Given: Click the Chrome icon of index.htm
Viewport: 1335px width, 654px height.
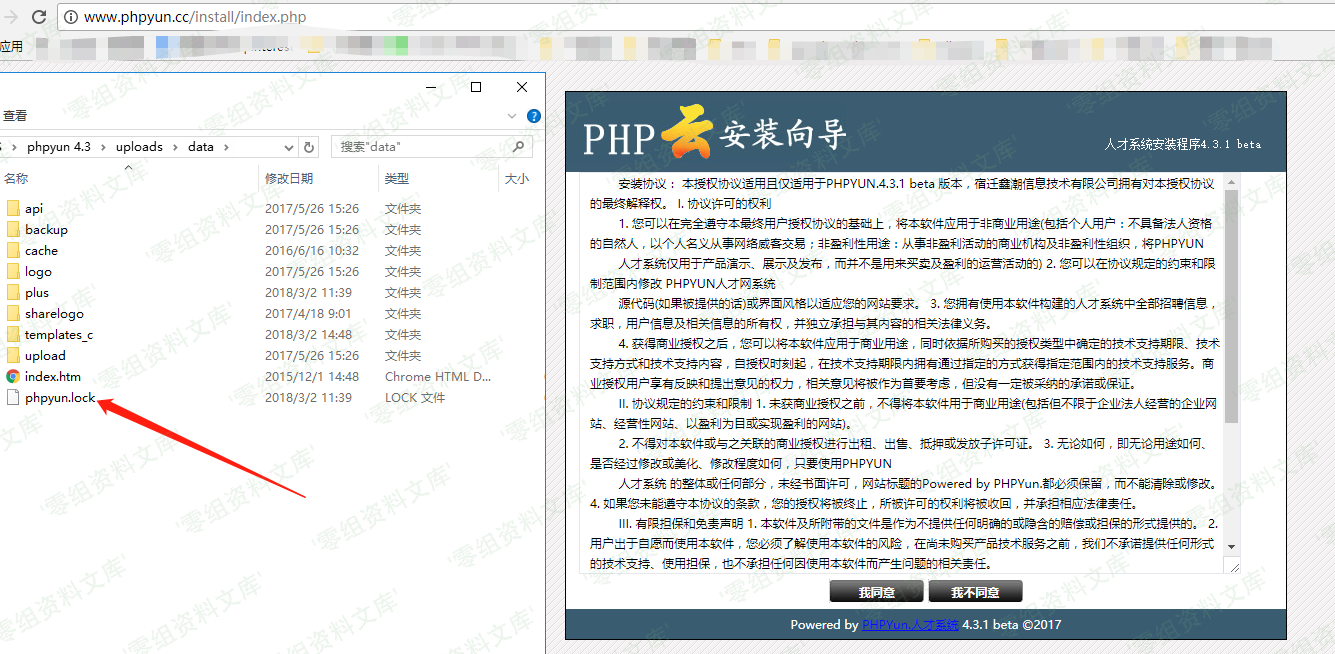Looking at the screenshot, I should [13, 377].
